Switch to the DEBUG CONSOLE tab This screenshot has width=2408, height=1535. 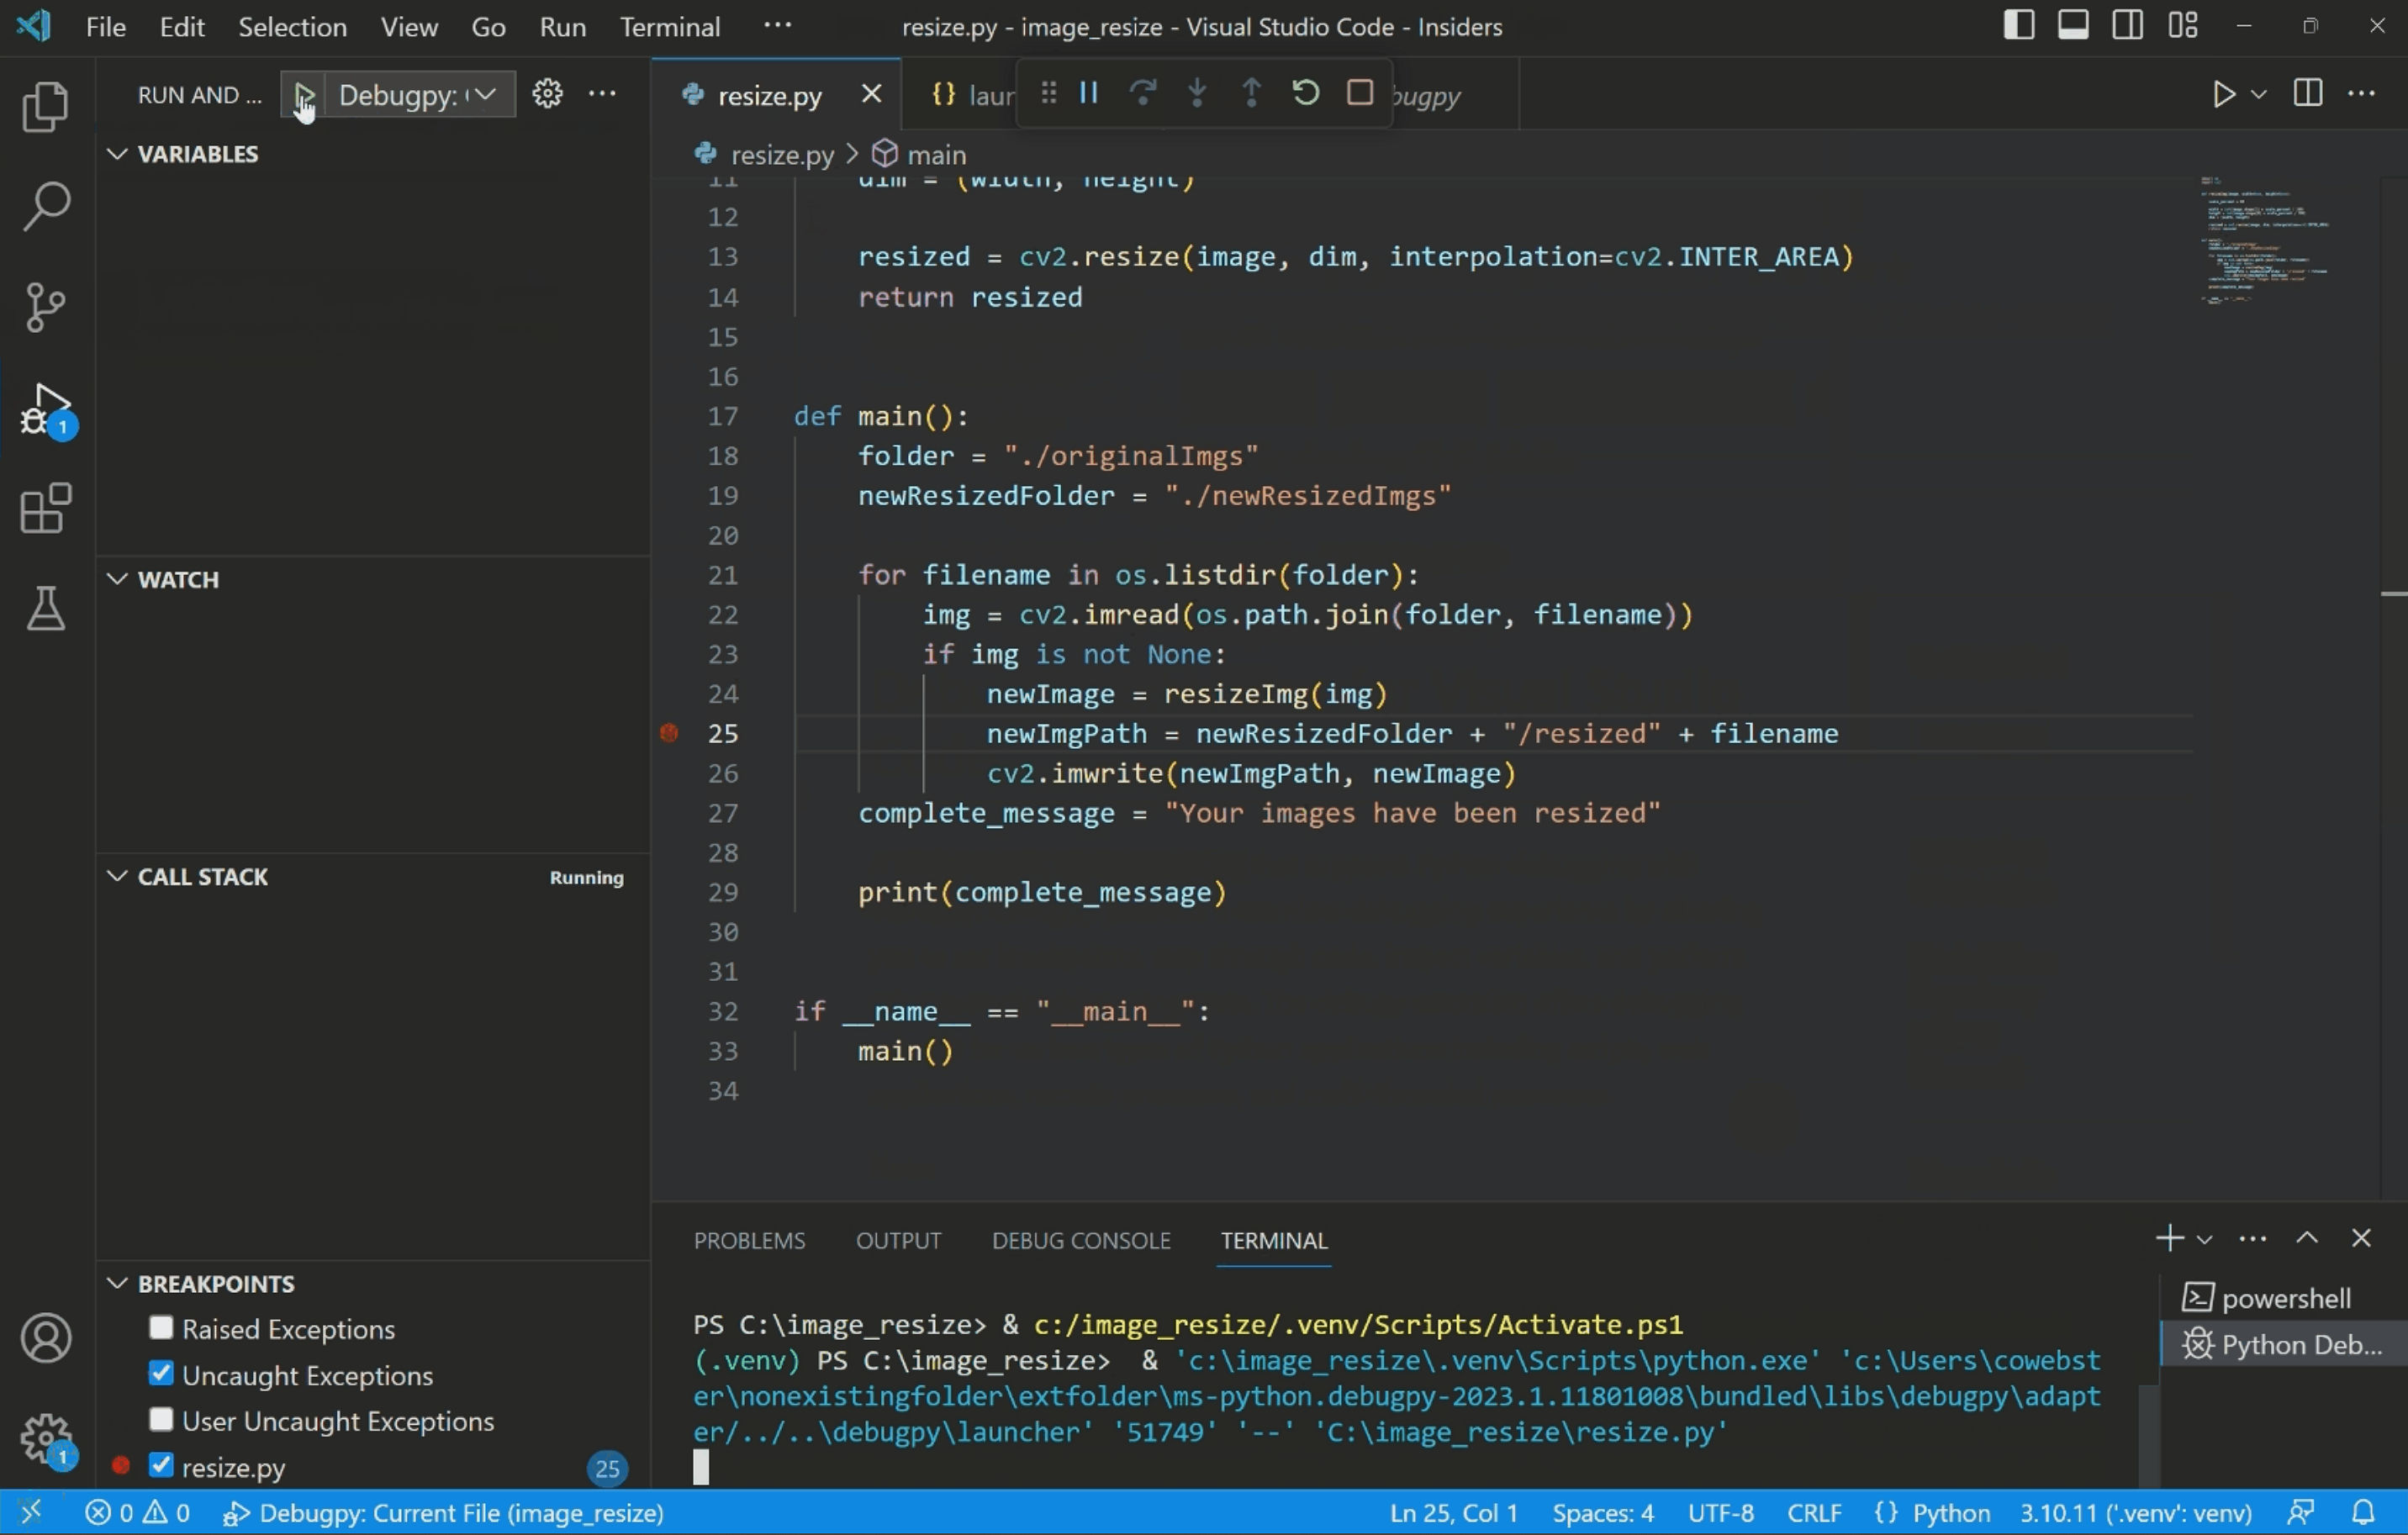point(1080,1240)
